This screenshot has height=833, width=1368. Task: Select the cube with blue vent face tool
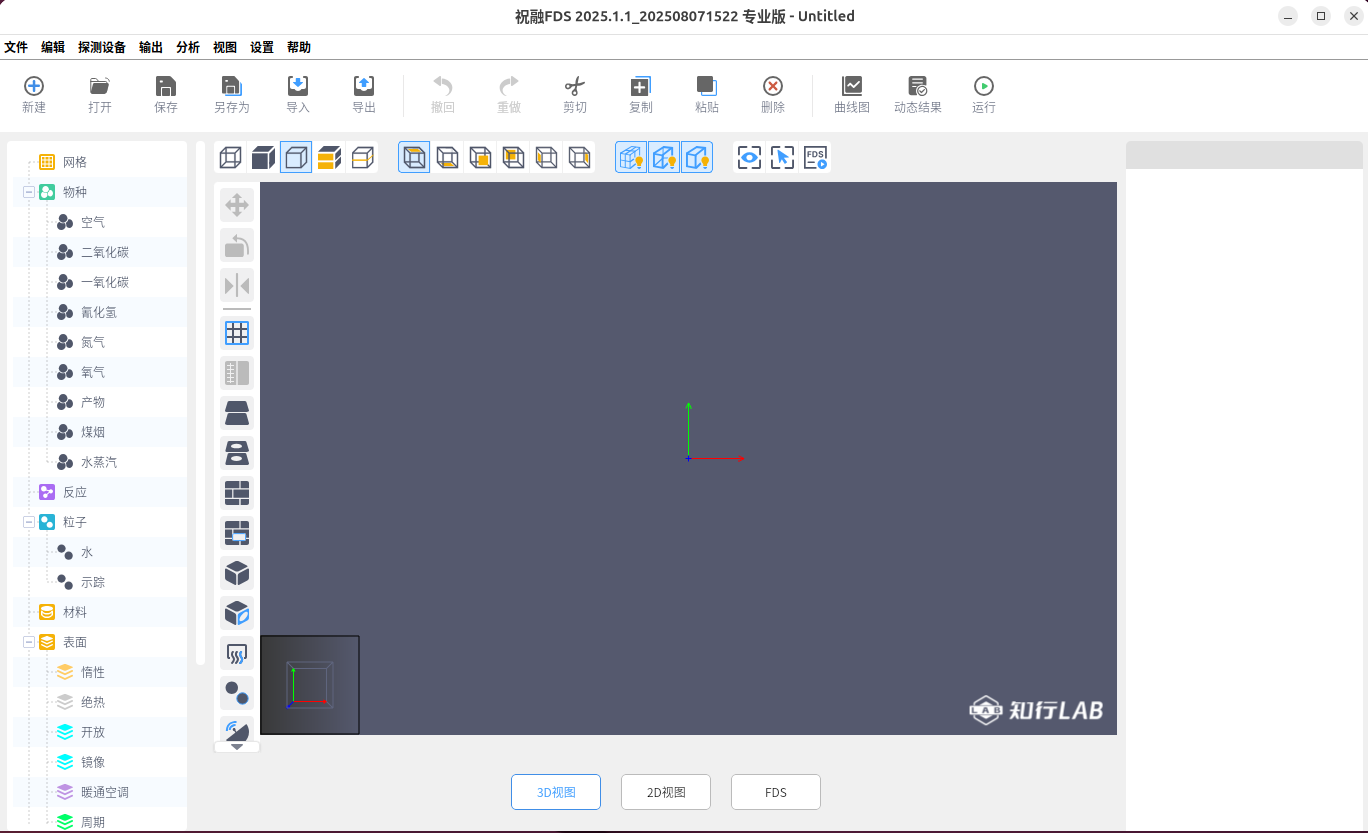[x=237, y=613]
